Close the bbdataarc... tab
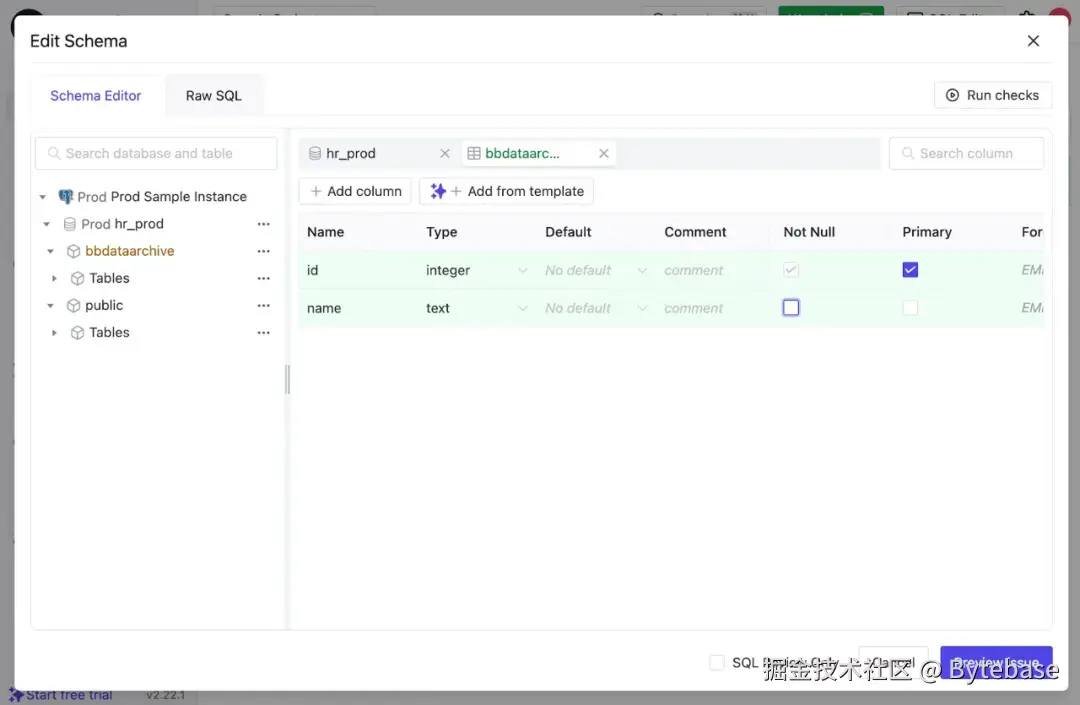Screen dimensions: 1080x705 [604, 153]
